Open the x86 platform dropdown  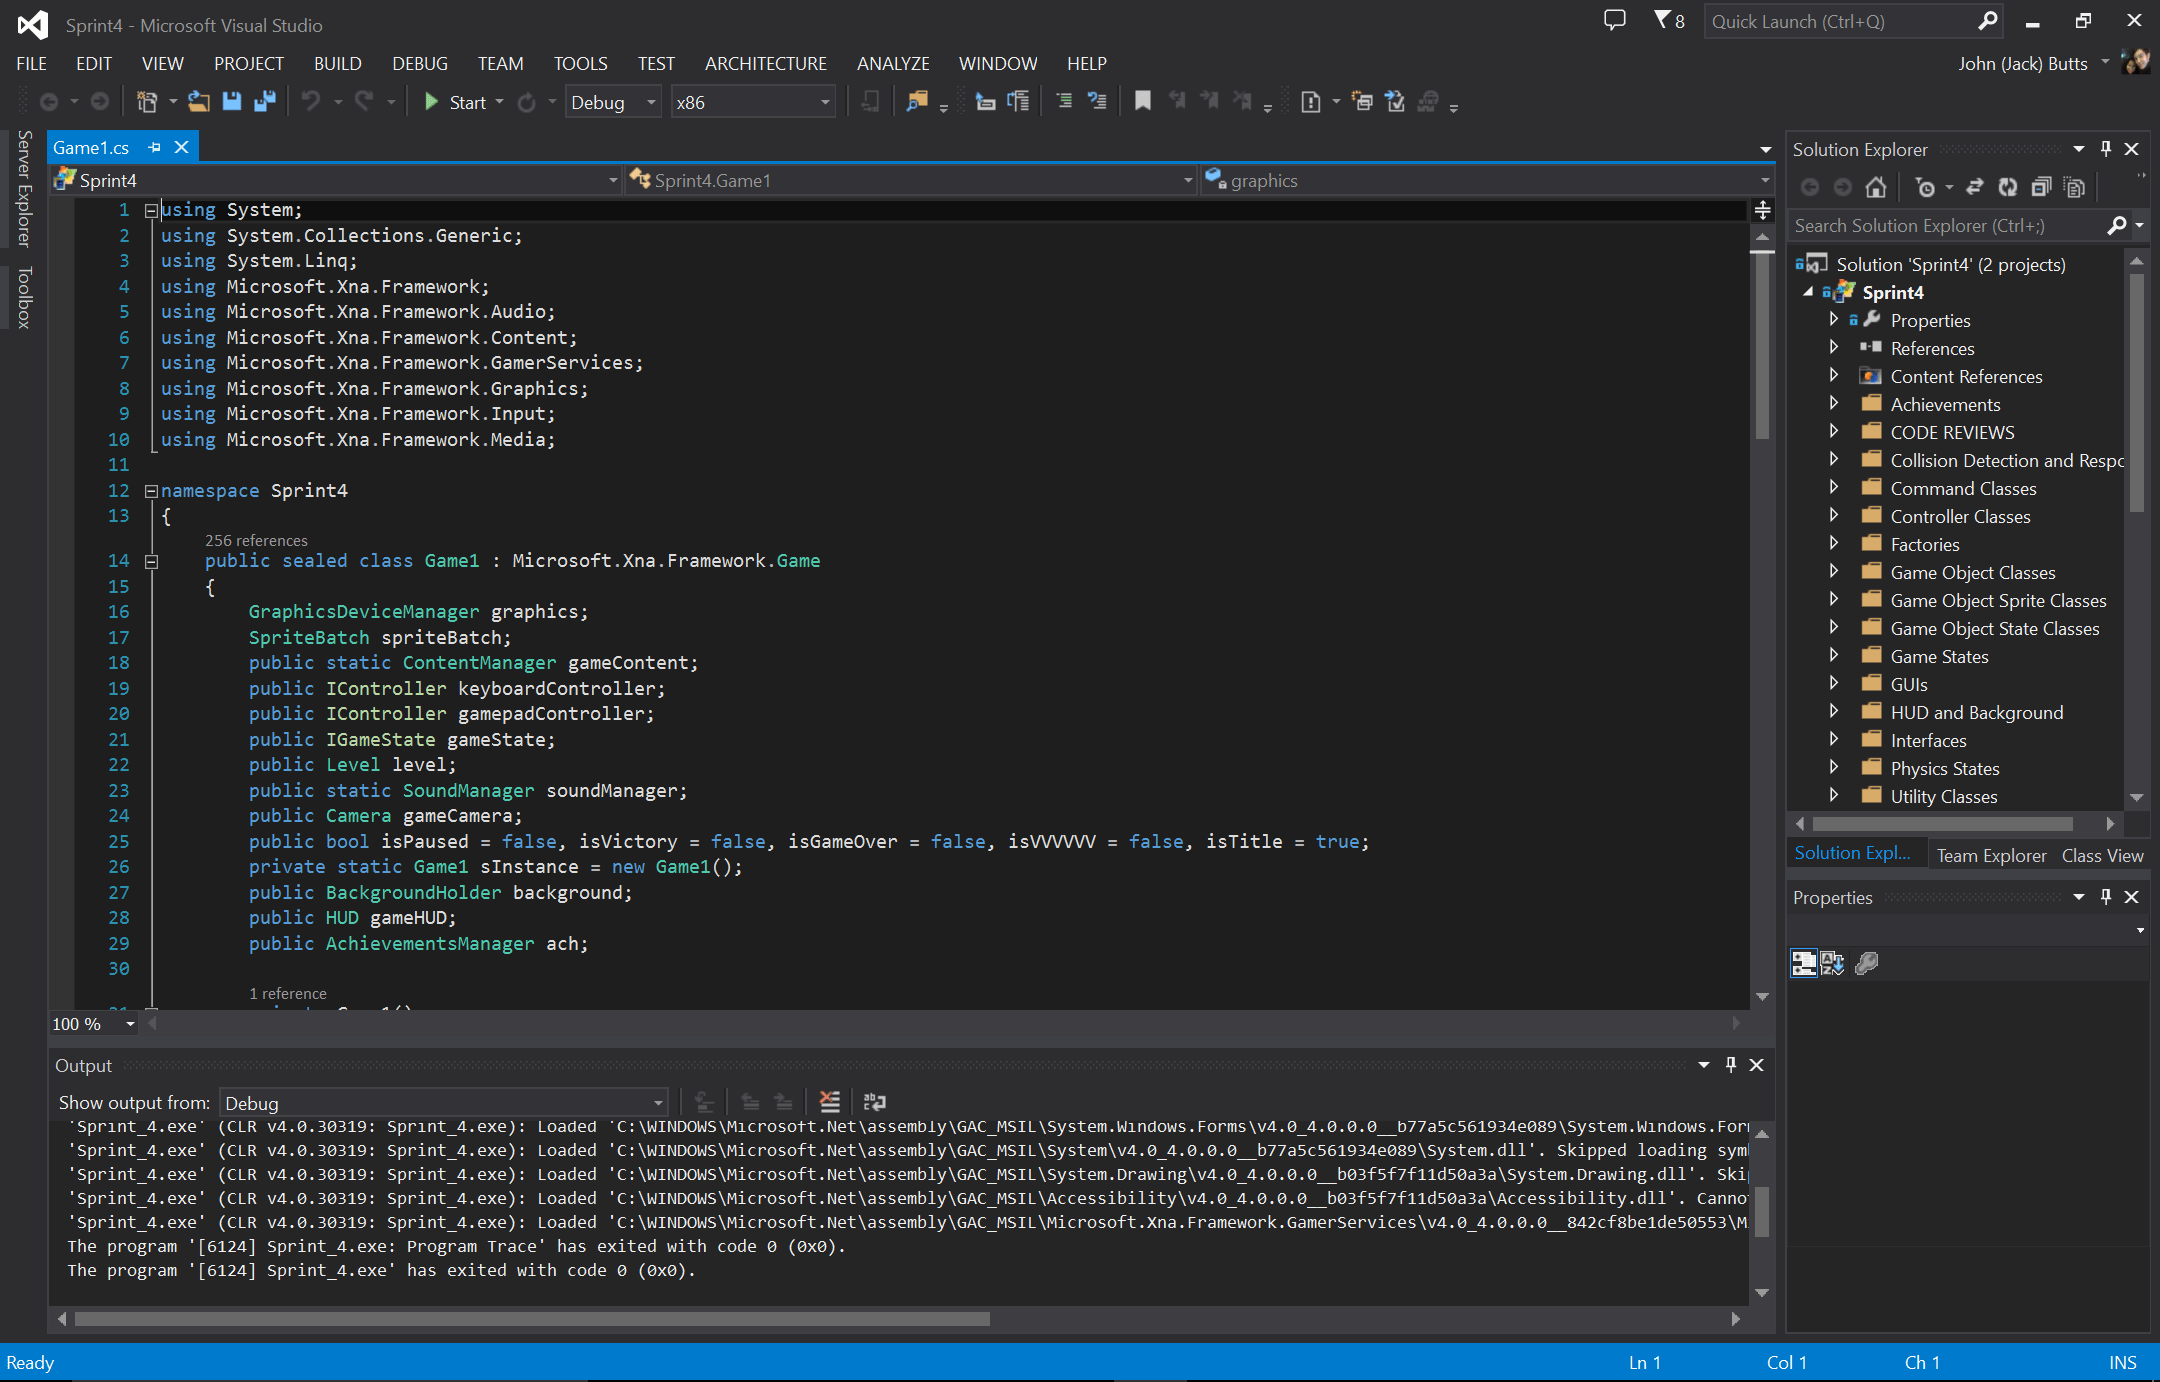[754, 102]
